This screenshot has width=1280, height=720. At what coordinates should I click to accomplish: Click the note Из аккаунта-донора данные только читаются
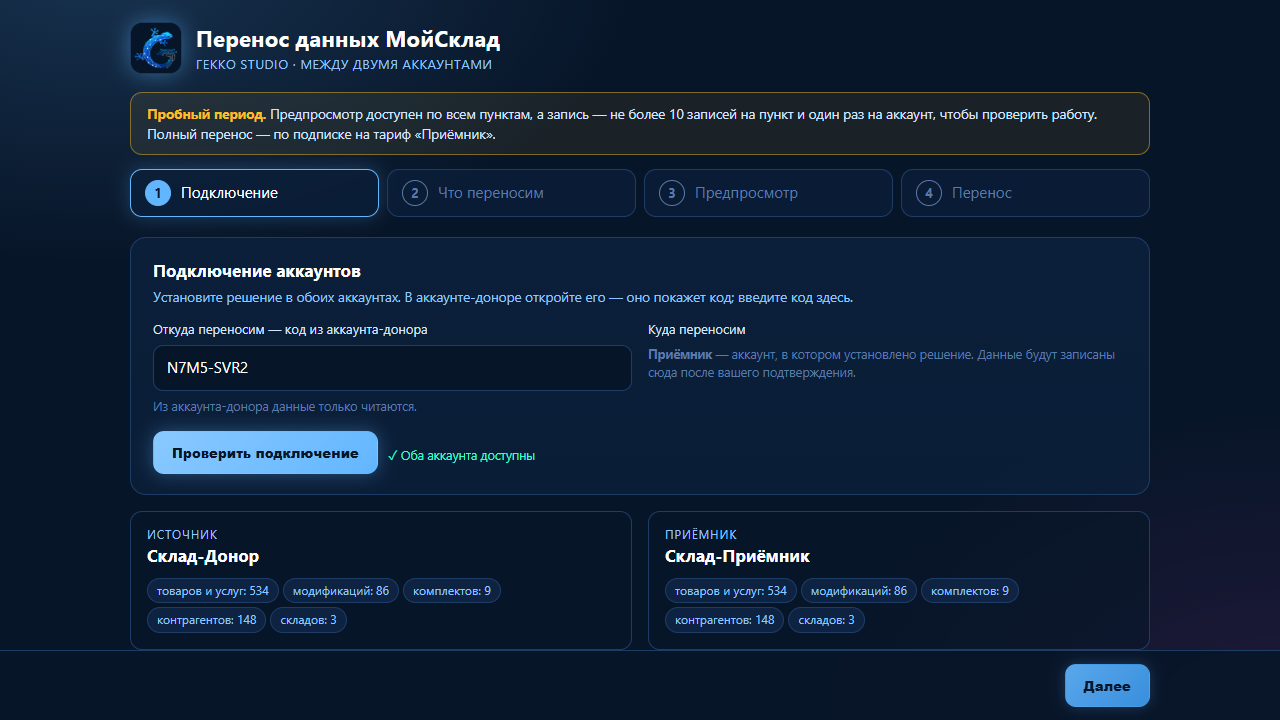coord(285,407)
